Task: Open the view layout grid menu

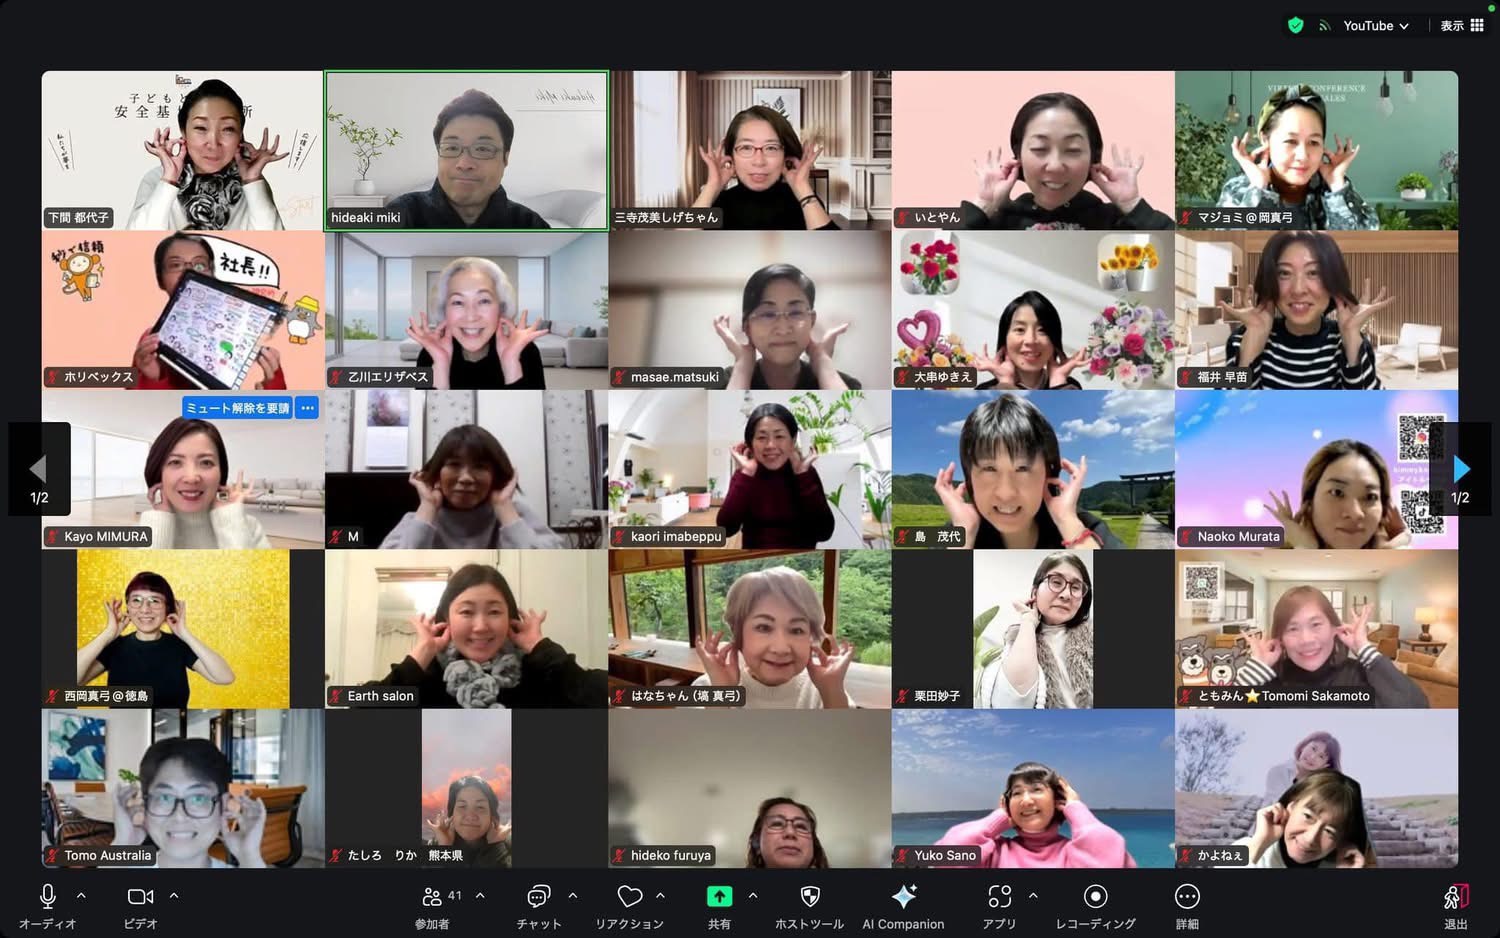Action: pyautogui.click(x=1462, y=26)
